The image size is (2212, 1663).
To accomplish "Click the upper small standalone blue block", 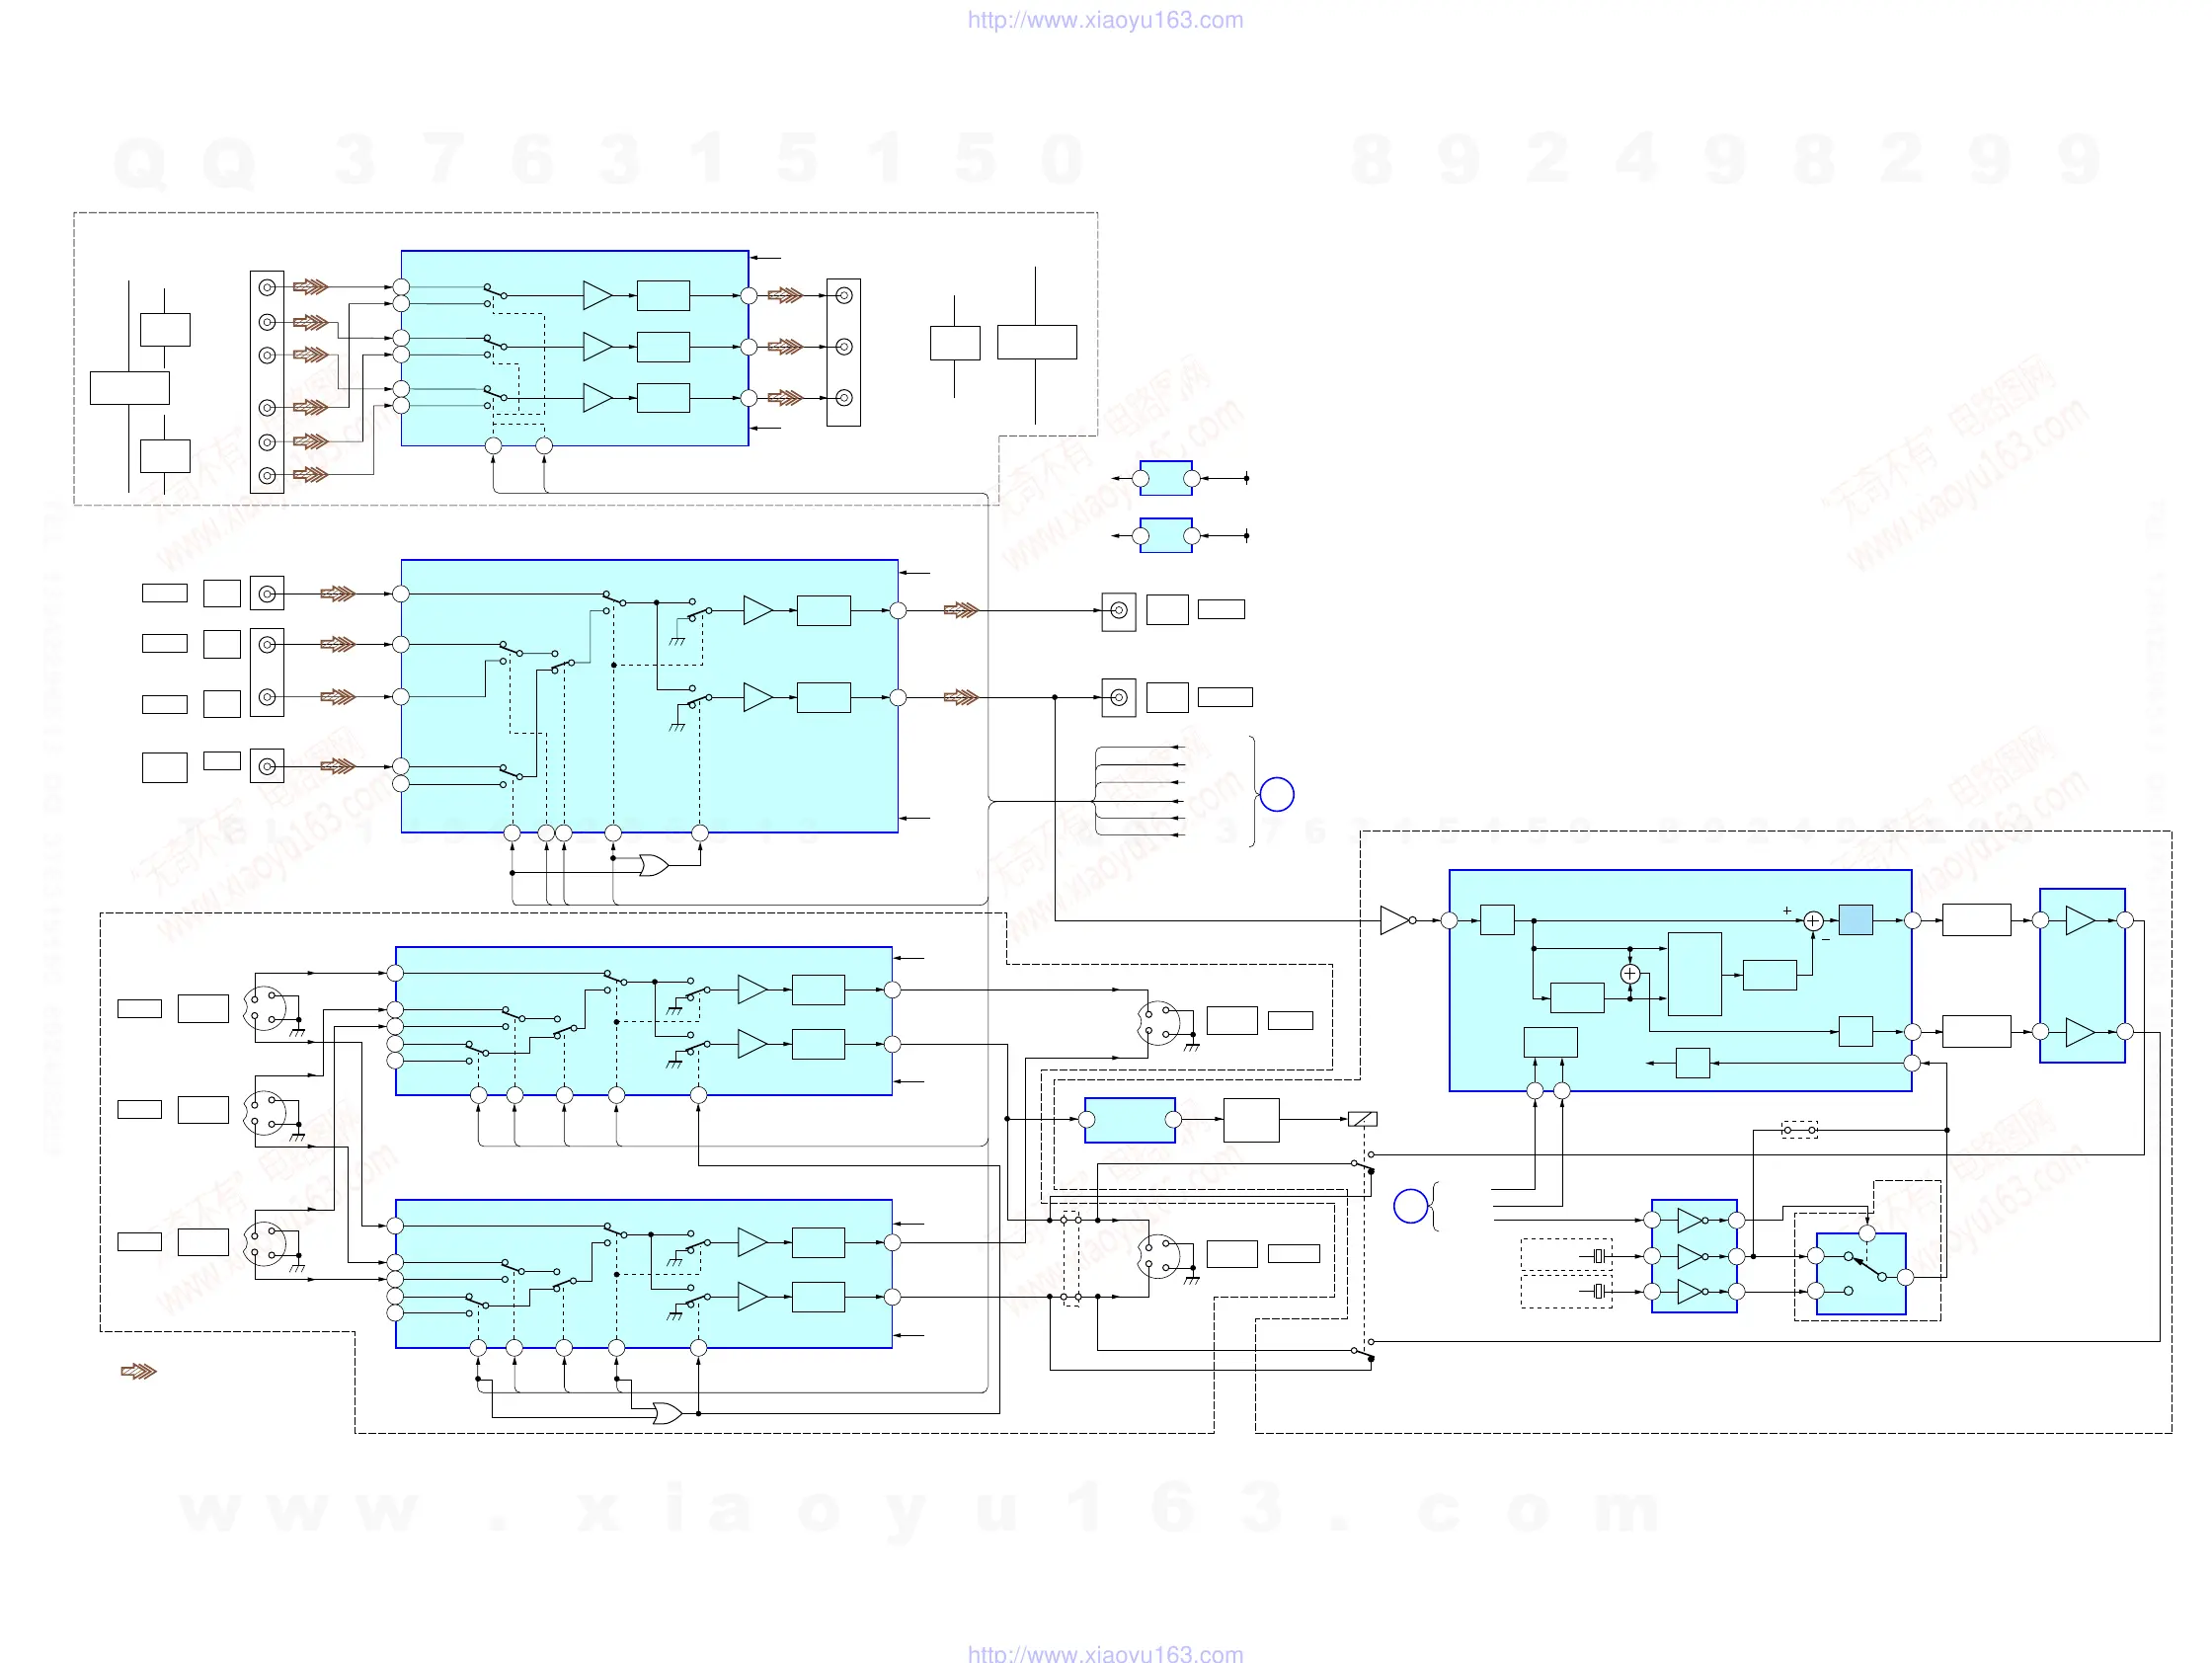I will [1165, 478].
